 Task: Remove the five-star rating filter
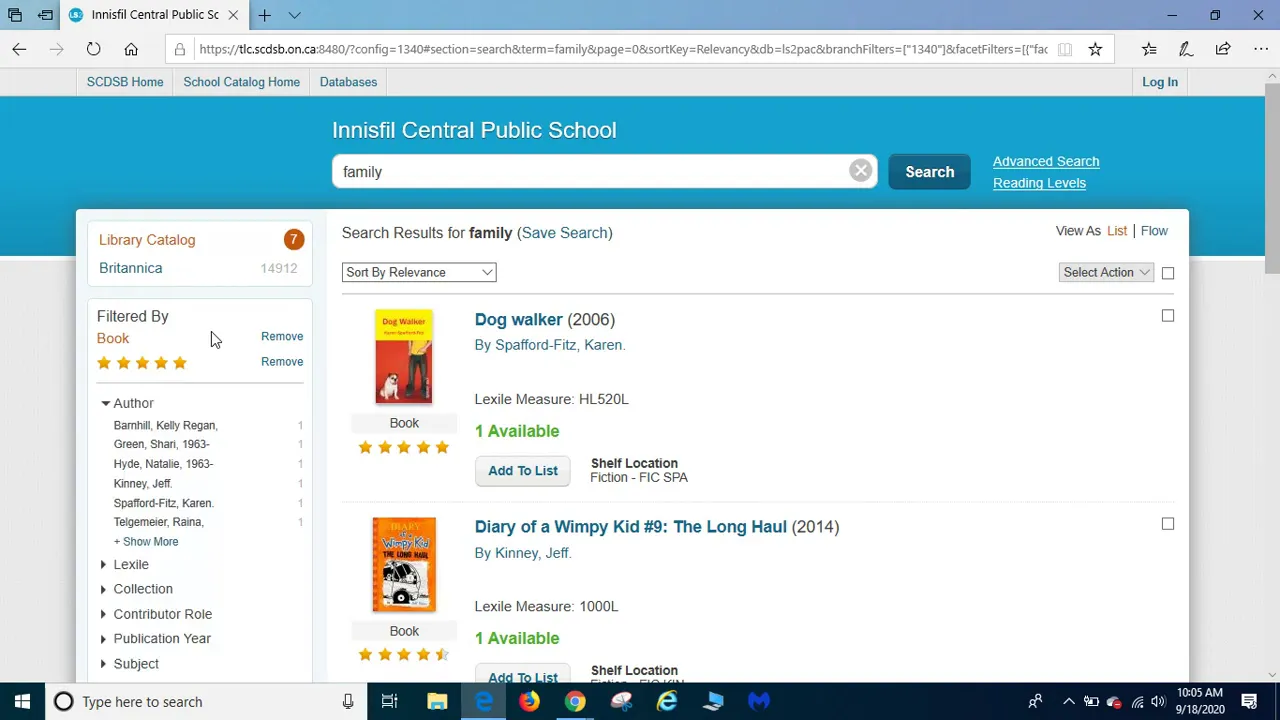[282, 362]
